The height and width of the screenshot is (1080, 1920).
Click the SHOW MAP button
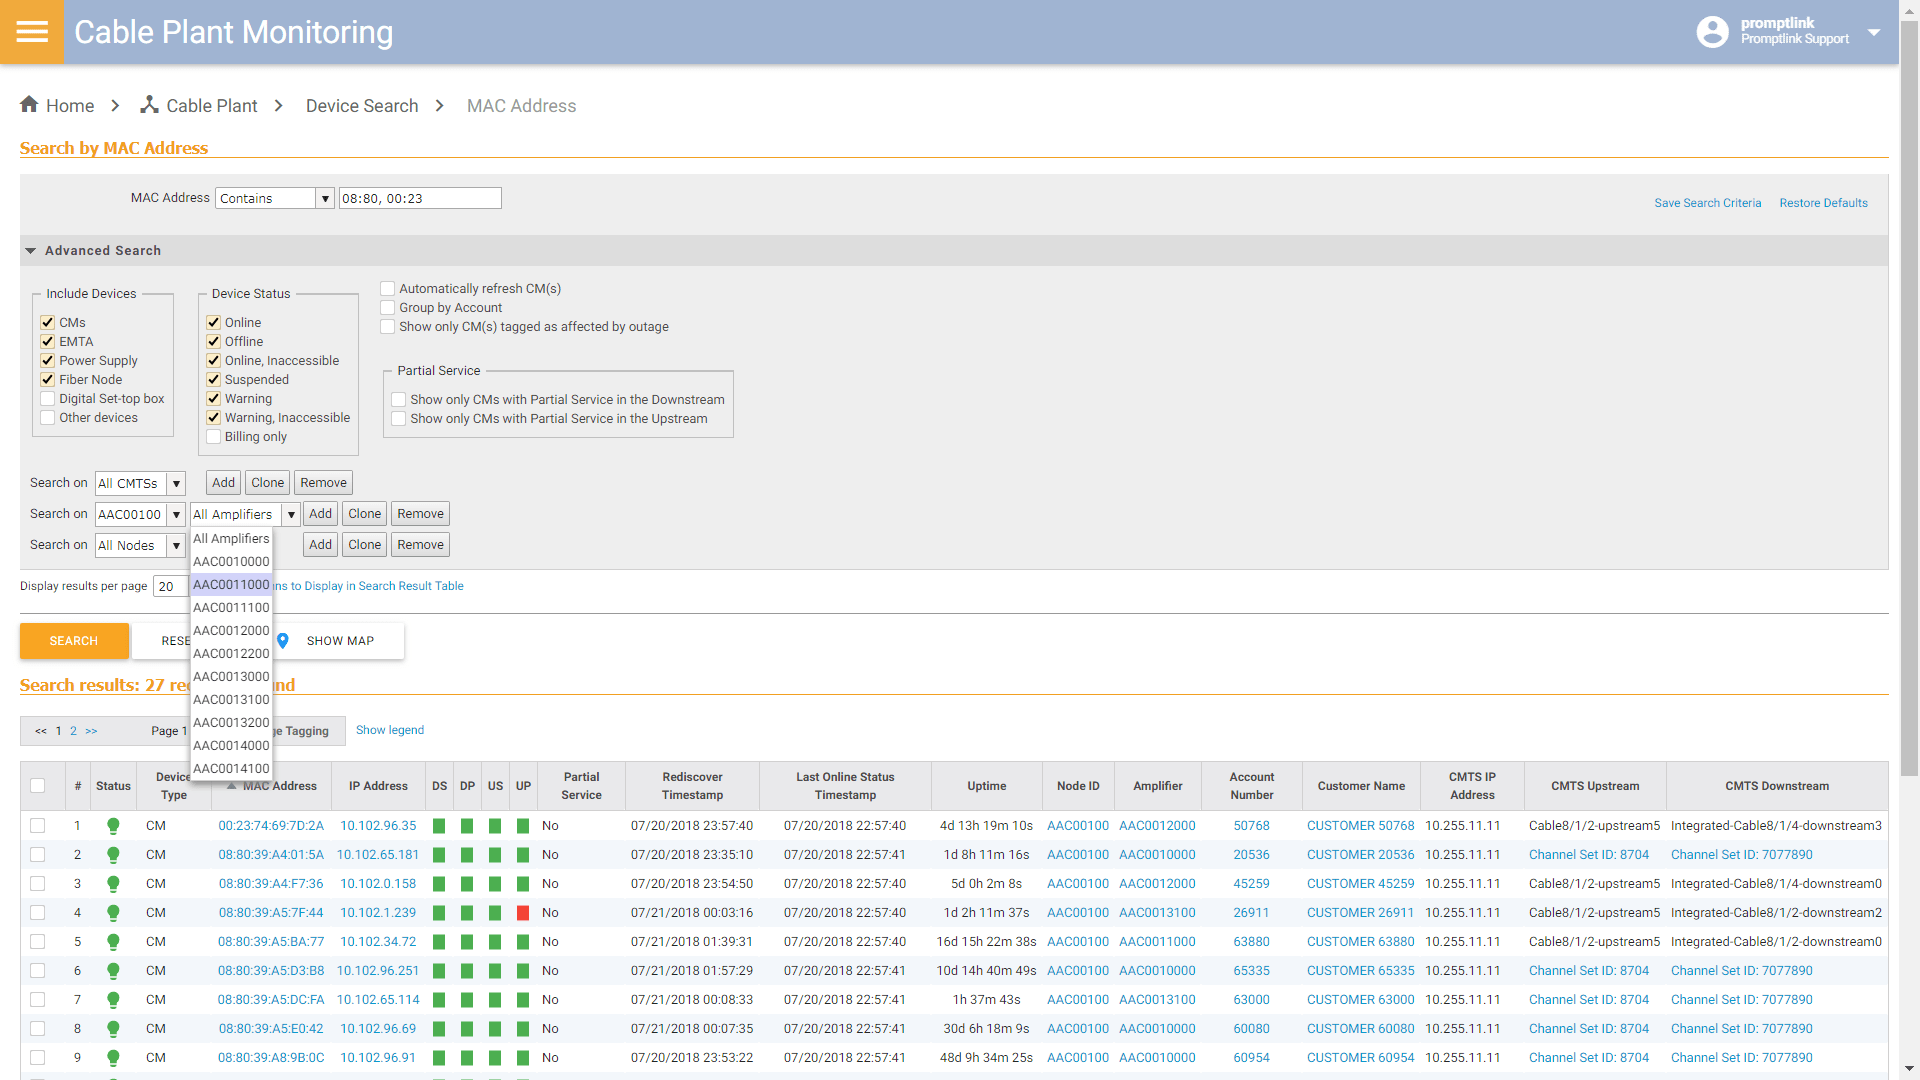340,641
